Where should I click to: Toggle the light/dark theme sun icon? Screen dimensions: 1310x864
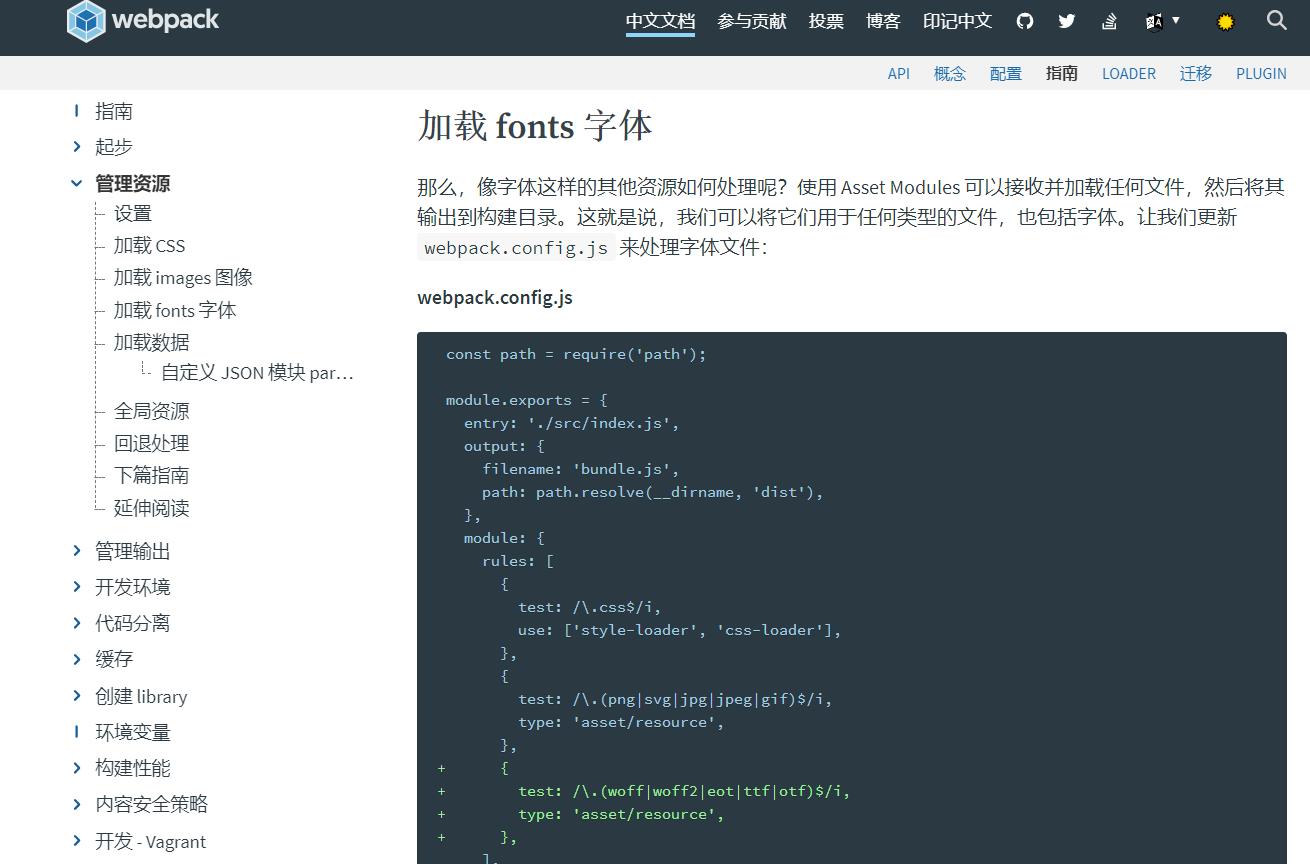pos(1225,21)
